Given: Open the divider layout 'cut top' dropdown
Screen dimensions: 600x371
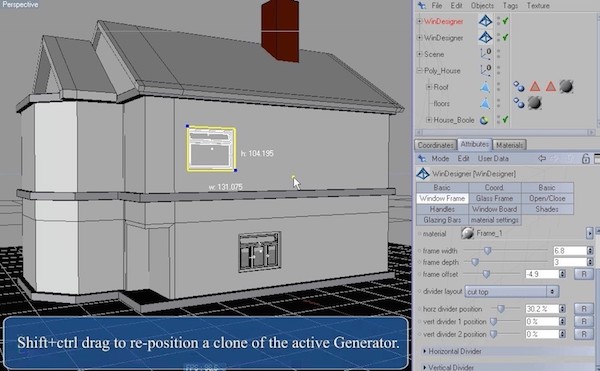Looking at the screenshot, I should click(512, 291).
